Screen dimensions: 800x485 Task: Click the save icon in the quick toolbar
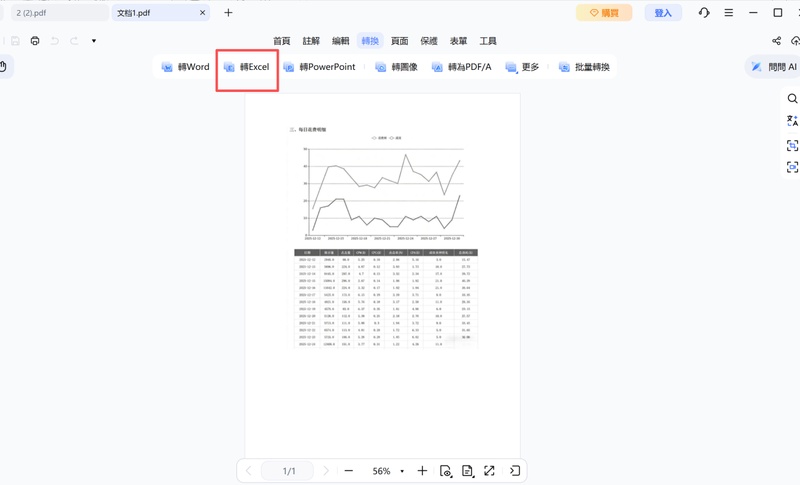click(x=15, y=41)
